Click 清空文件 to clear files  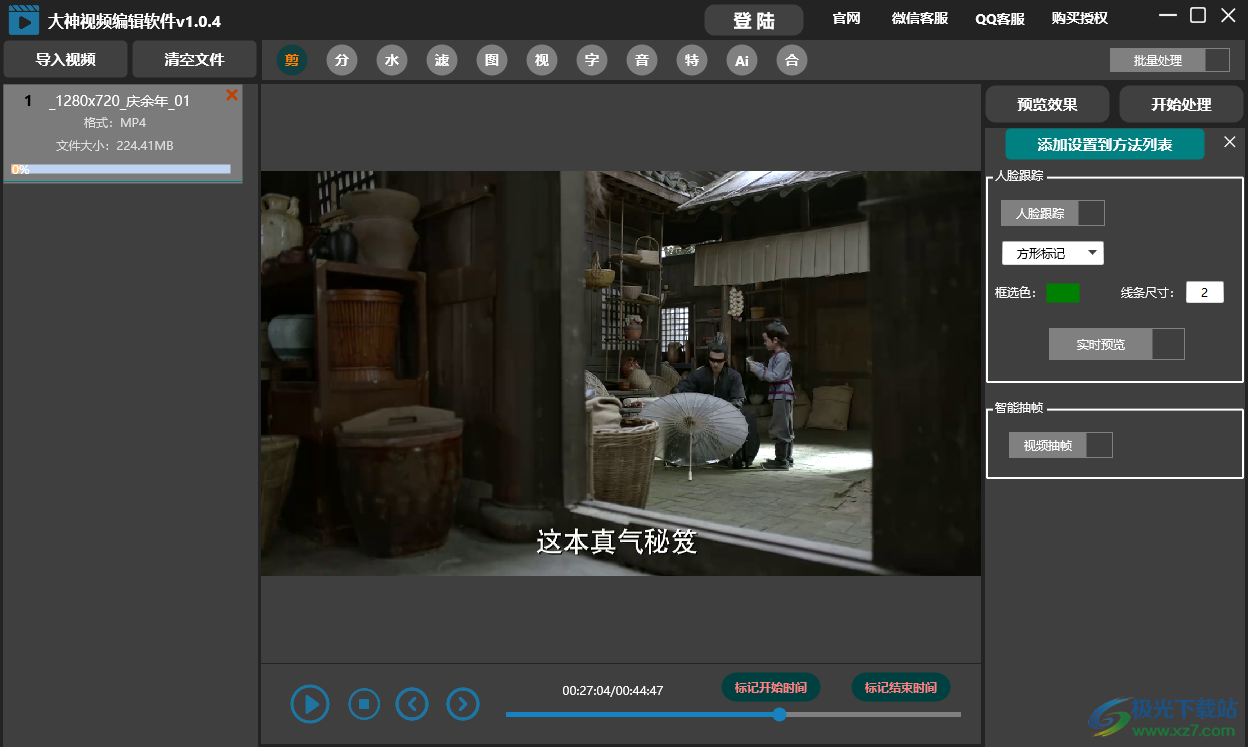point(195,59)
